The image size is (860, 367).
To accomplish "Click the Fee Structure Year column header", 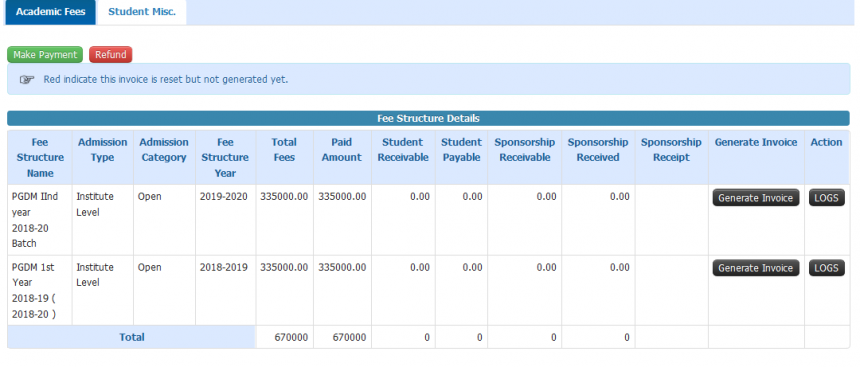I will (225, 157).
